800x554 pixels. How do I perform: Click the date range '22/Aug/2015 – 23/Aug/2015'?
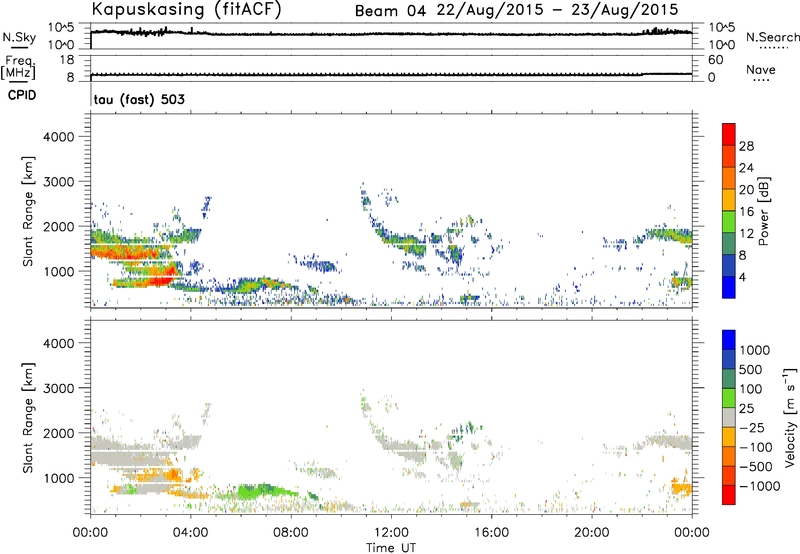558,10
